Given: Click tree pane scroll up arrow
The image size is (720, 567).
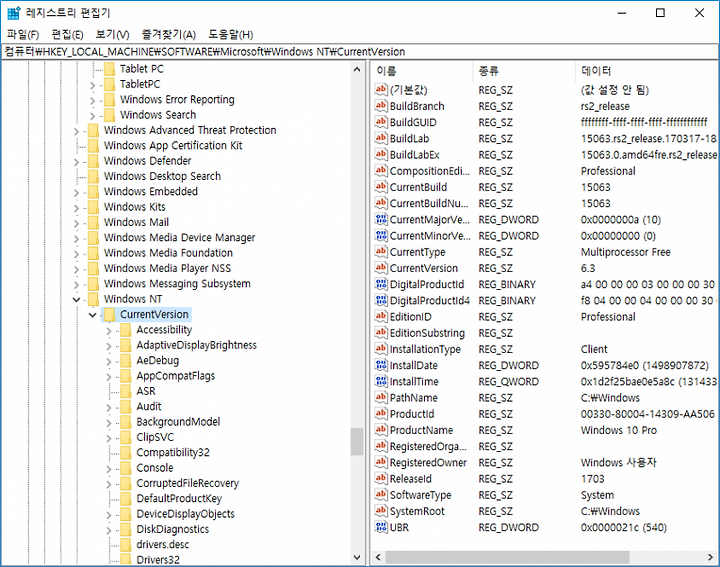Looking at the screenshot, I should coord(357,69).
